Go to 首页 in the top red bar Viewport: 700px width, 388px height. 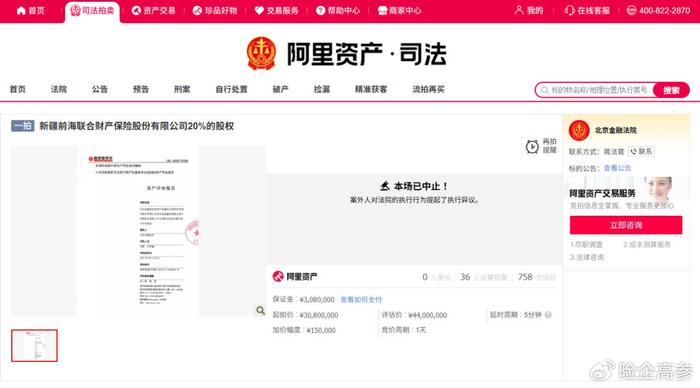30,10
